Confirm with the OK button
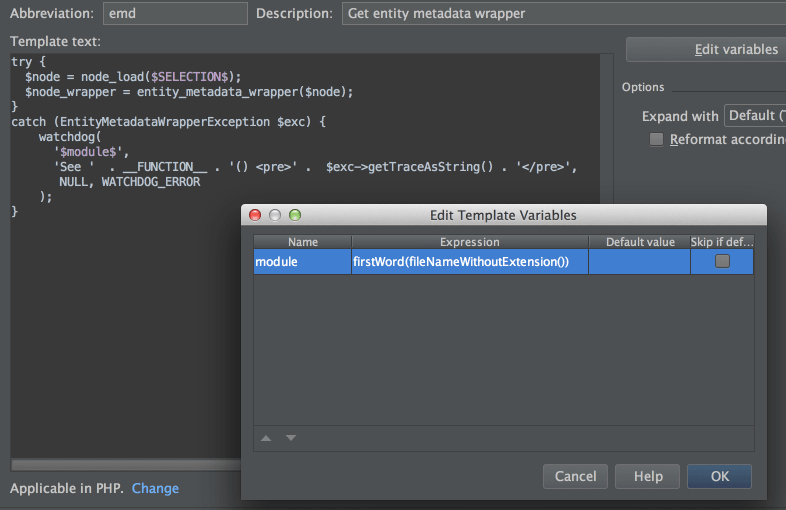The height and width of the screenshot is (510, 786). pyautogui.click(x=719, y=476)
